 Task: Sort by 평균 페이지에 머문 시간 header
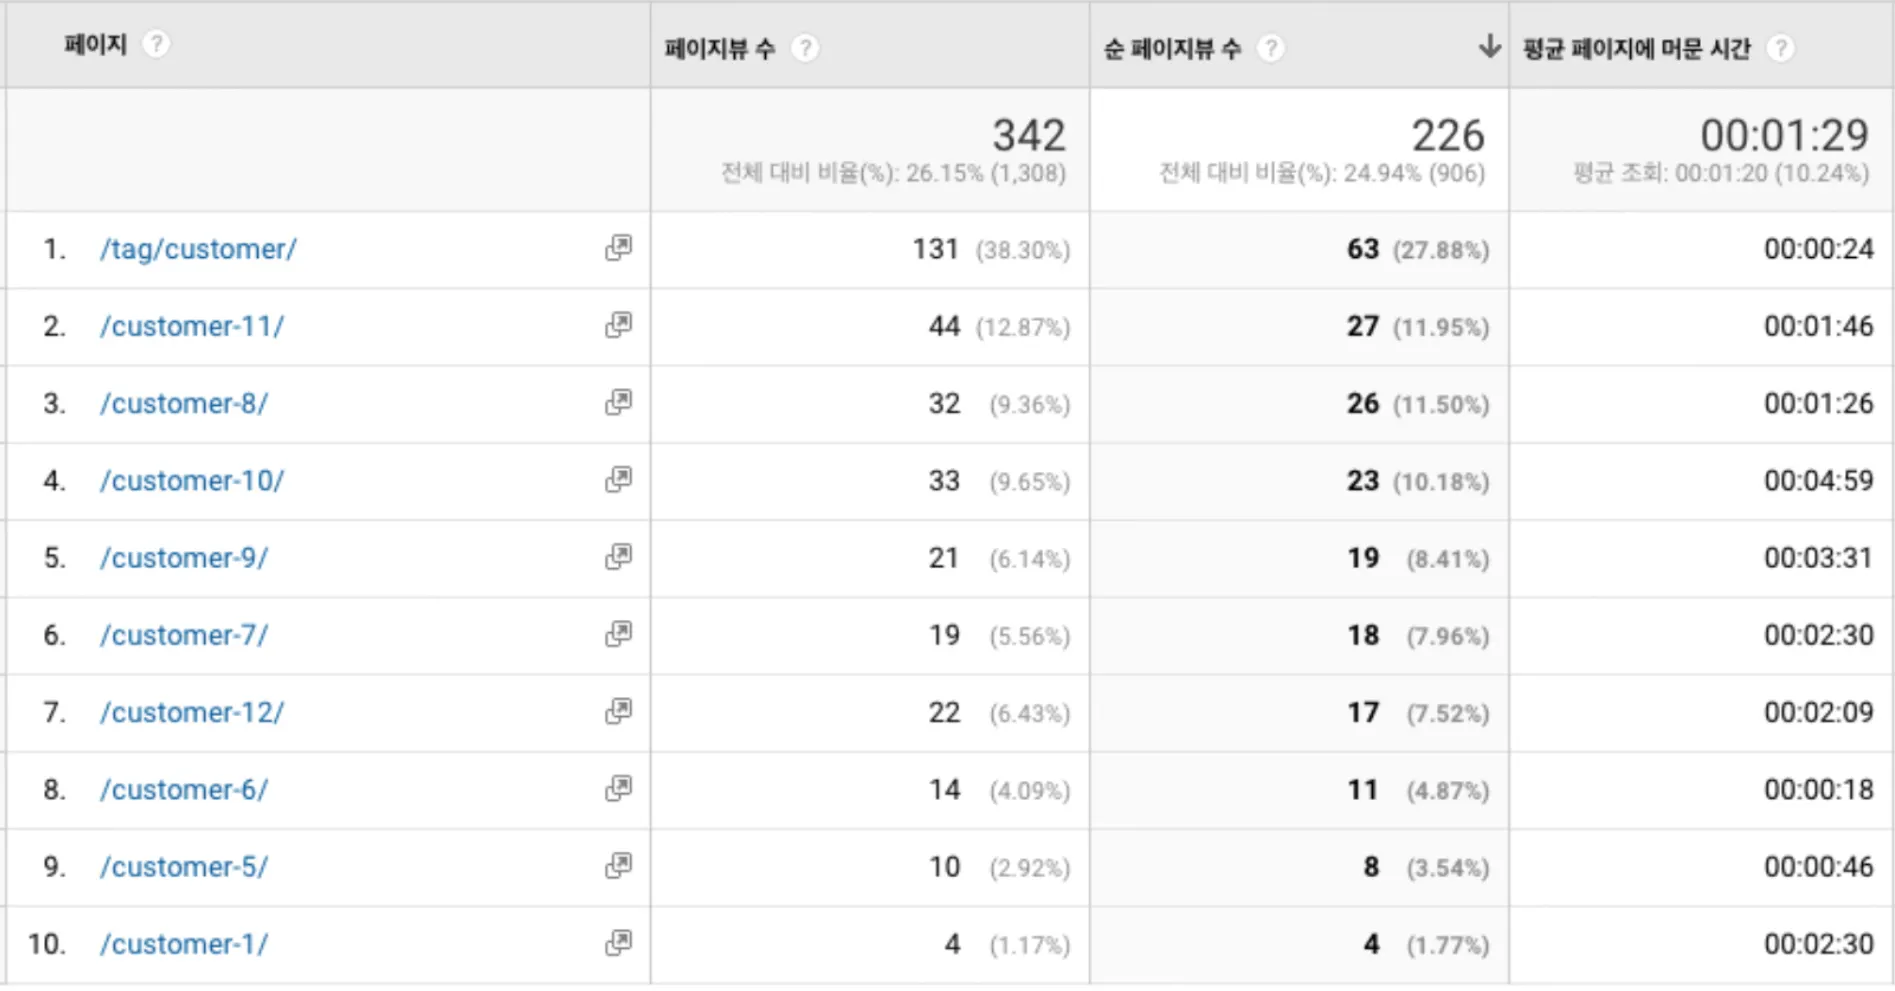click(x=1637, y=49)
